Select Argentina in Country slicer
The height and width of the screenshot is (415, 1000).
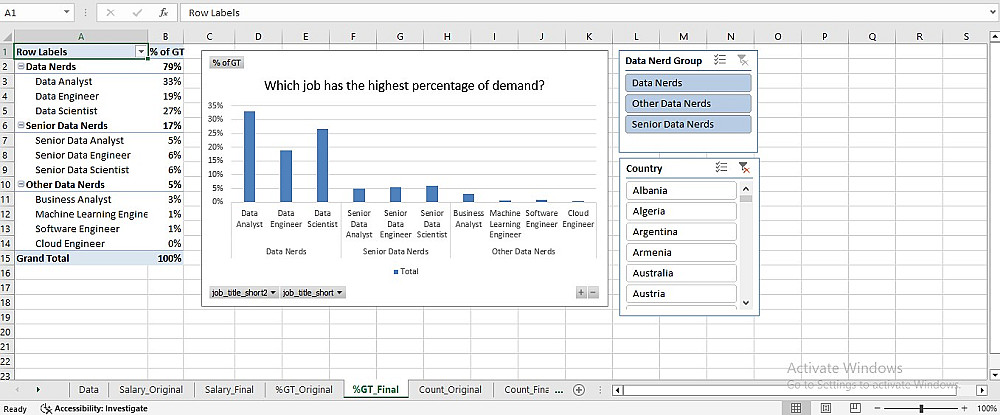680,232
